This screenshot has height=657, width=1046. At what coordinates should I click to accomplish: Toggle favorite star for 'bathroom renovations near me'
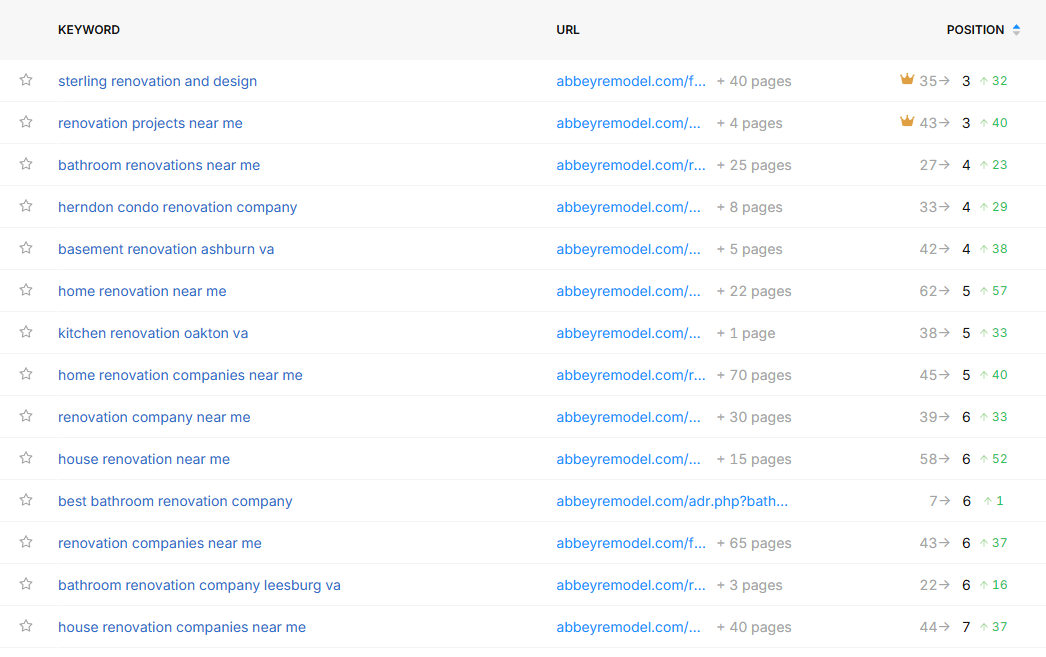click(x=26, y=164)
